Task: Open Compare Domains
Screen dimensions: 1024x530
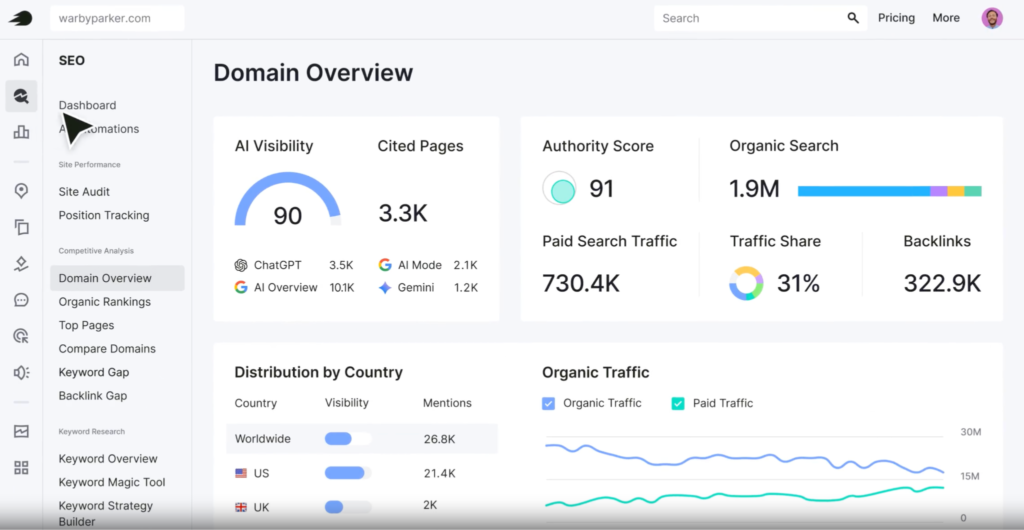Action: [107, 349]
